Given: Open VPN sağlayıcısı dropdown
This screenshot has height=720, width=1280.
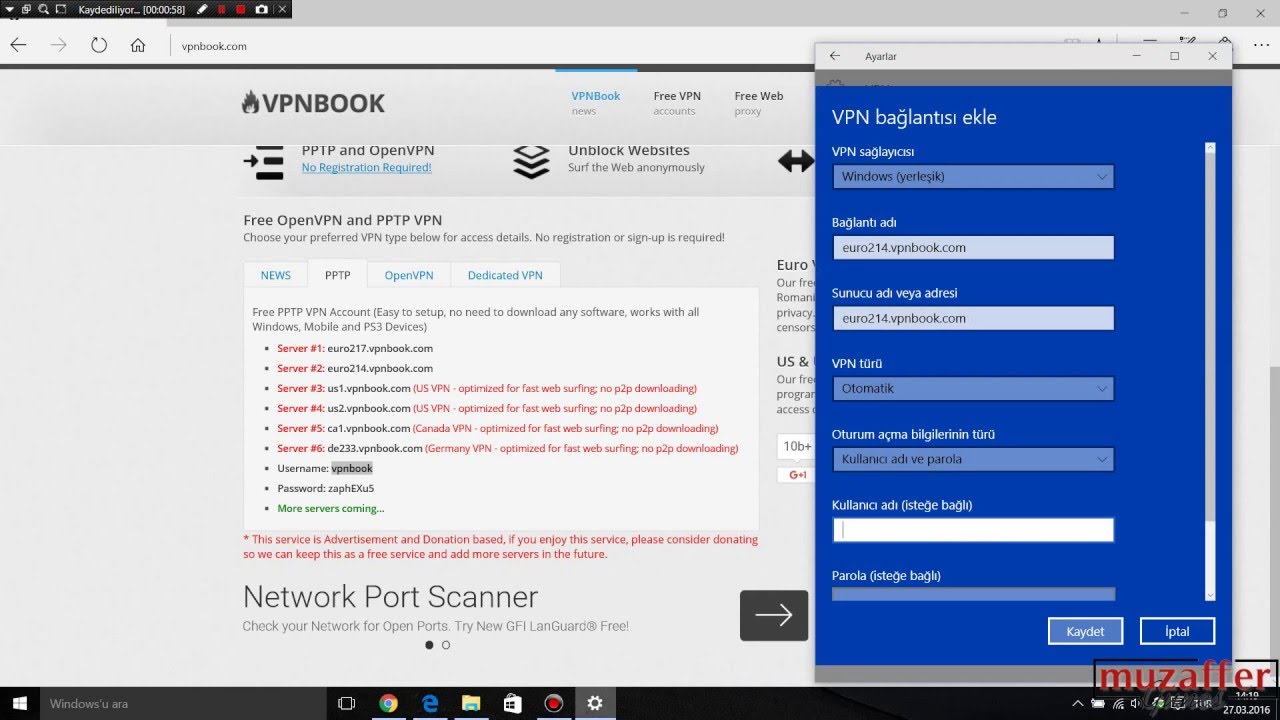Looking at the screenshot, I should (x=973, y=177).
